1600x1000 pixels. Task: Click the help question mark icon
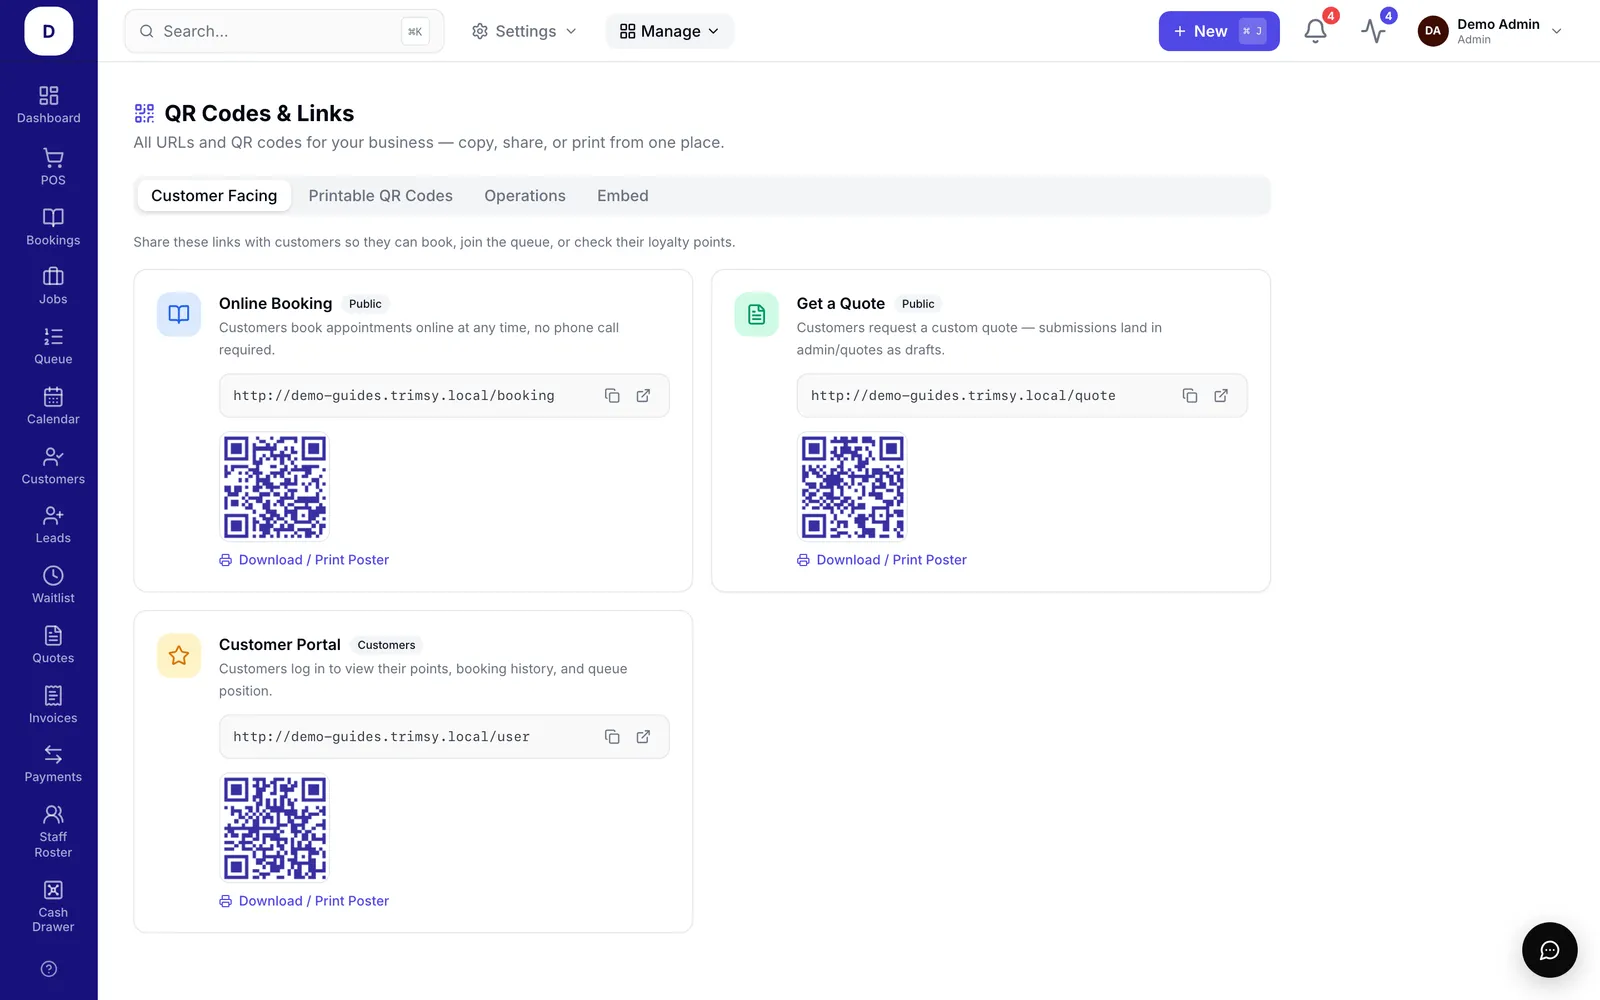pyautogui.click(x=49, y=969)
